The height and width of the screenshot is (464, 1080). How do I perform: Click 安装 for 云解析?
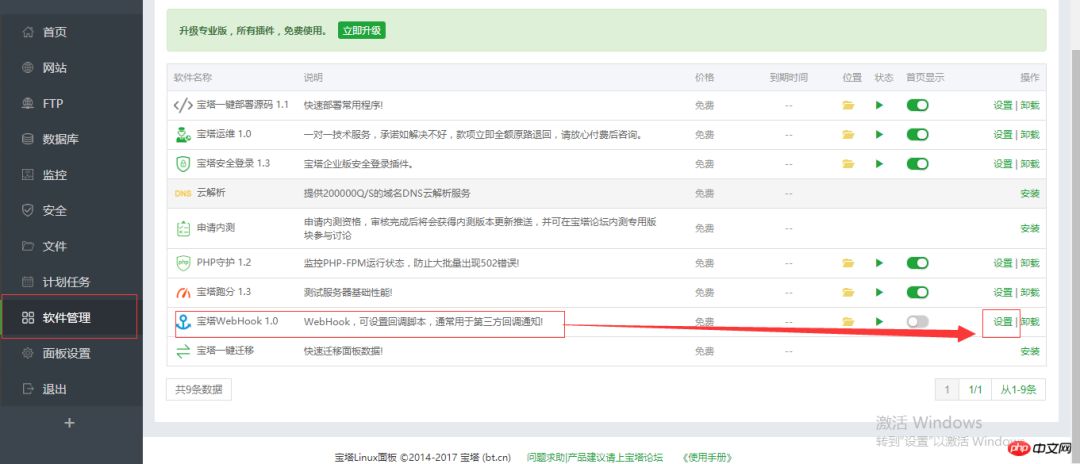1030,193
